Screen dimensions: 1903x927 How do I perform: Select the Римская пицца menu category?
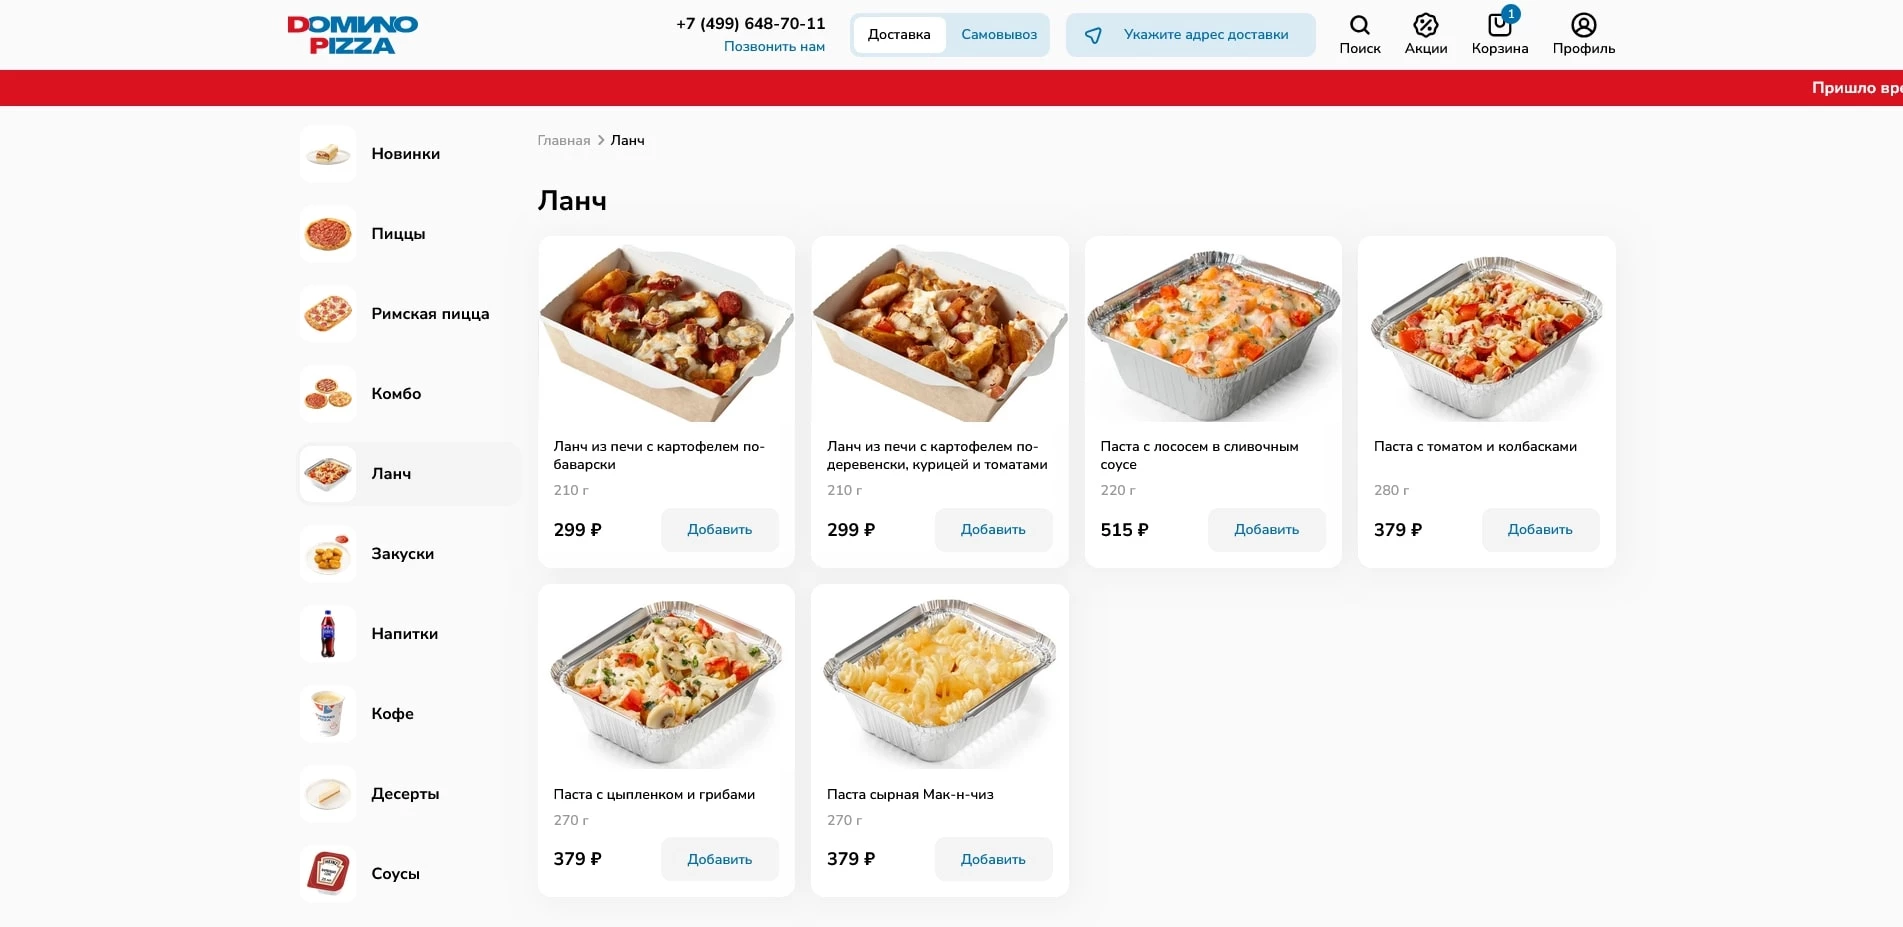[430, 314]
